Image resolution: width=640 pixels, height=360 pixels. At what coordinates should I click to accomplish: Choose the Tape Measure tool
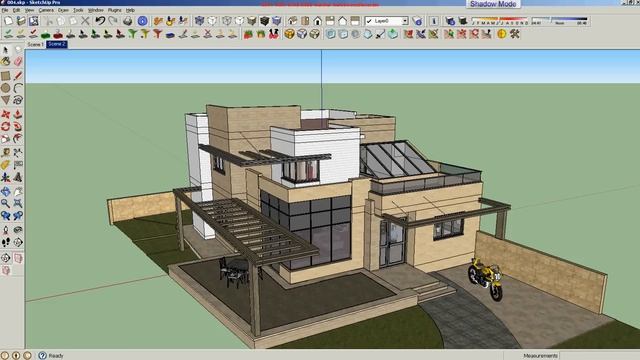[6, 152]
